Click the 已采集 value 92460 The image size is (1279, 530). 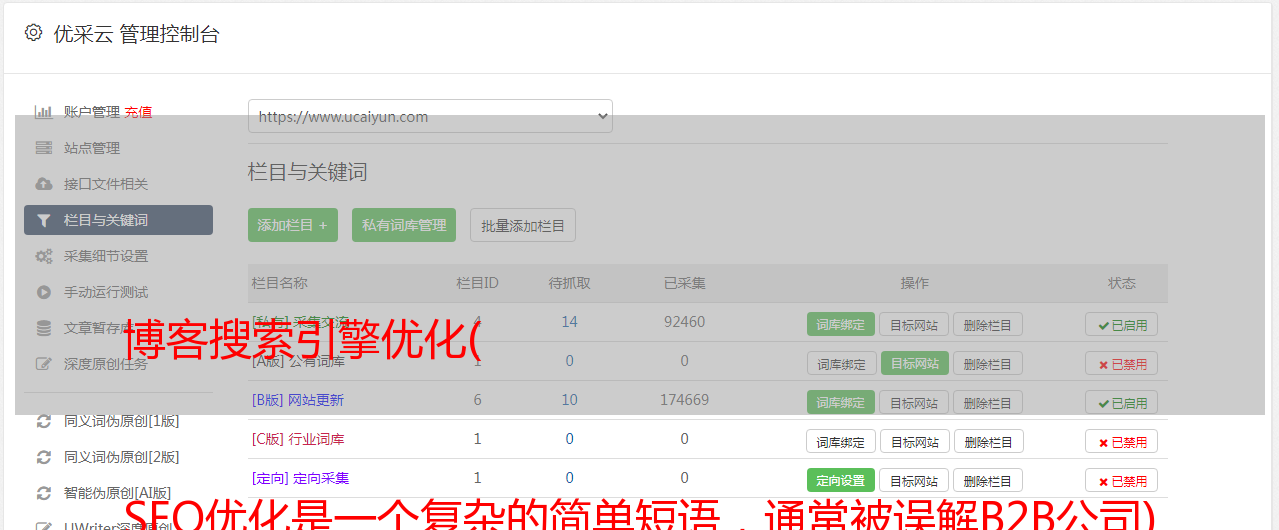tap(684, 322)
